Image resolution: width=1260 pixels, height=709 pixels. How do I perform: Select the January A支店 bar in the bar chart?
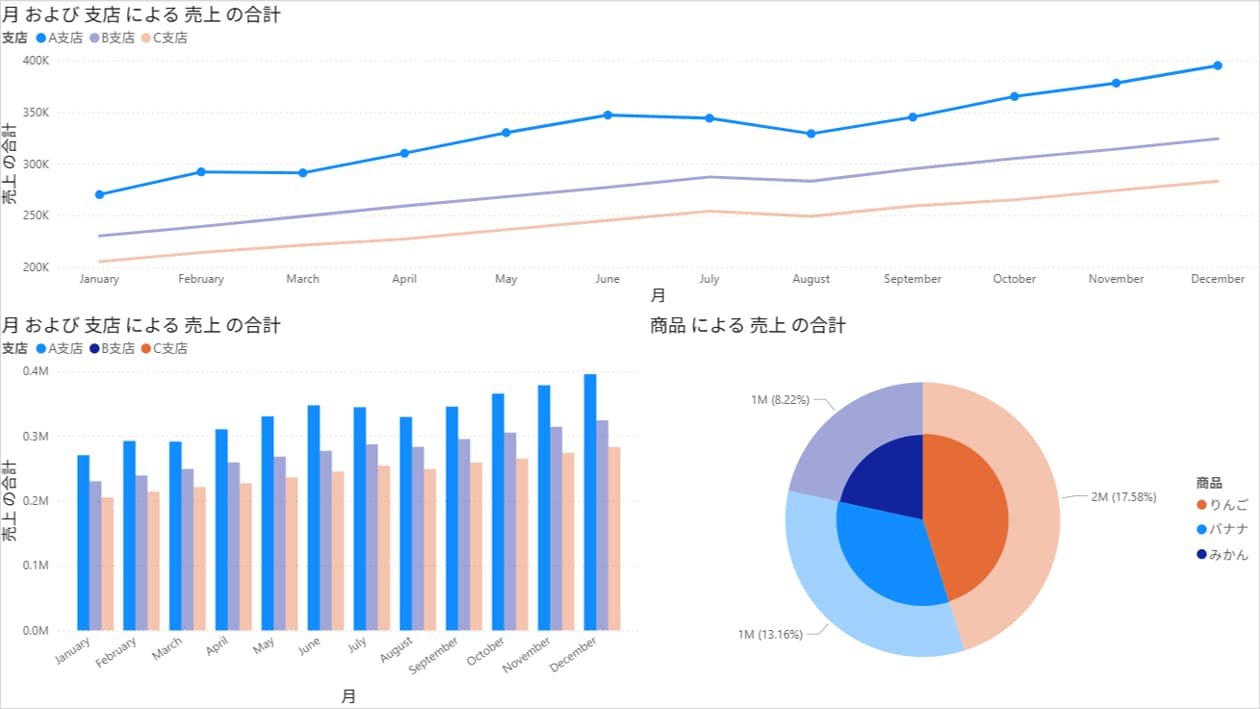[x=83, y=542]
